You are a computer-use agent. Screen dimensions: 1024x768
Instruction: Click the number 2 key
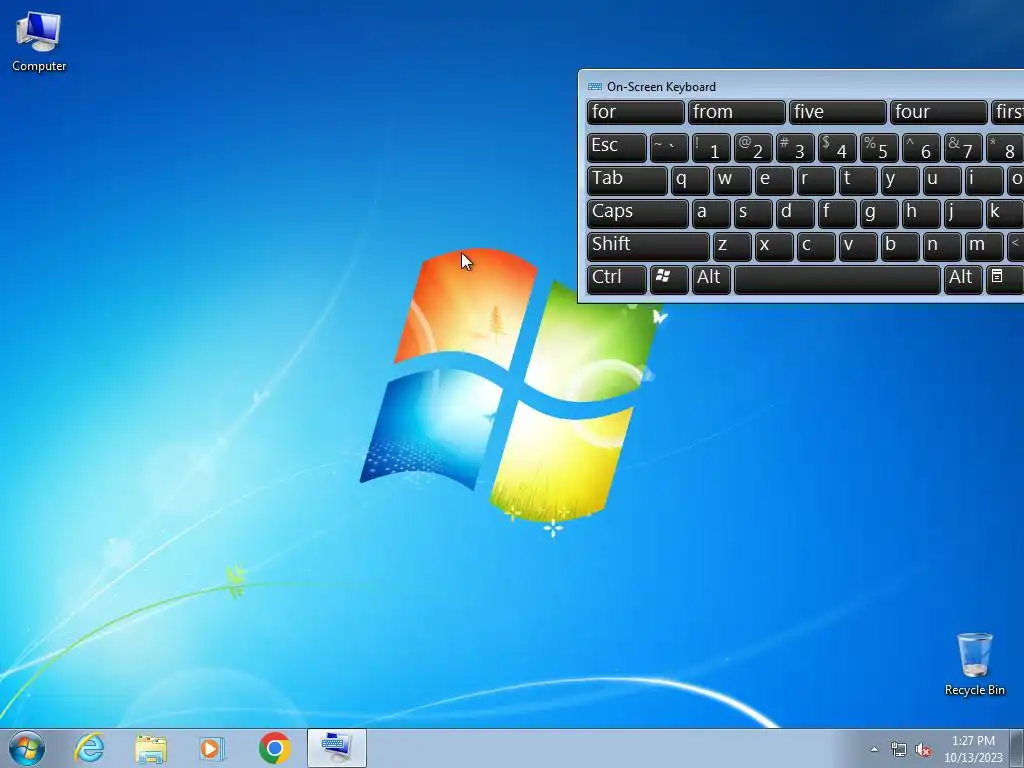(x=753, y=148)
